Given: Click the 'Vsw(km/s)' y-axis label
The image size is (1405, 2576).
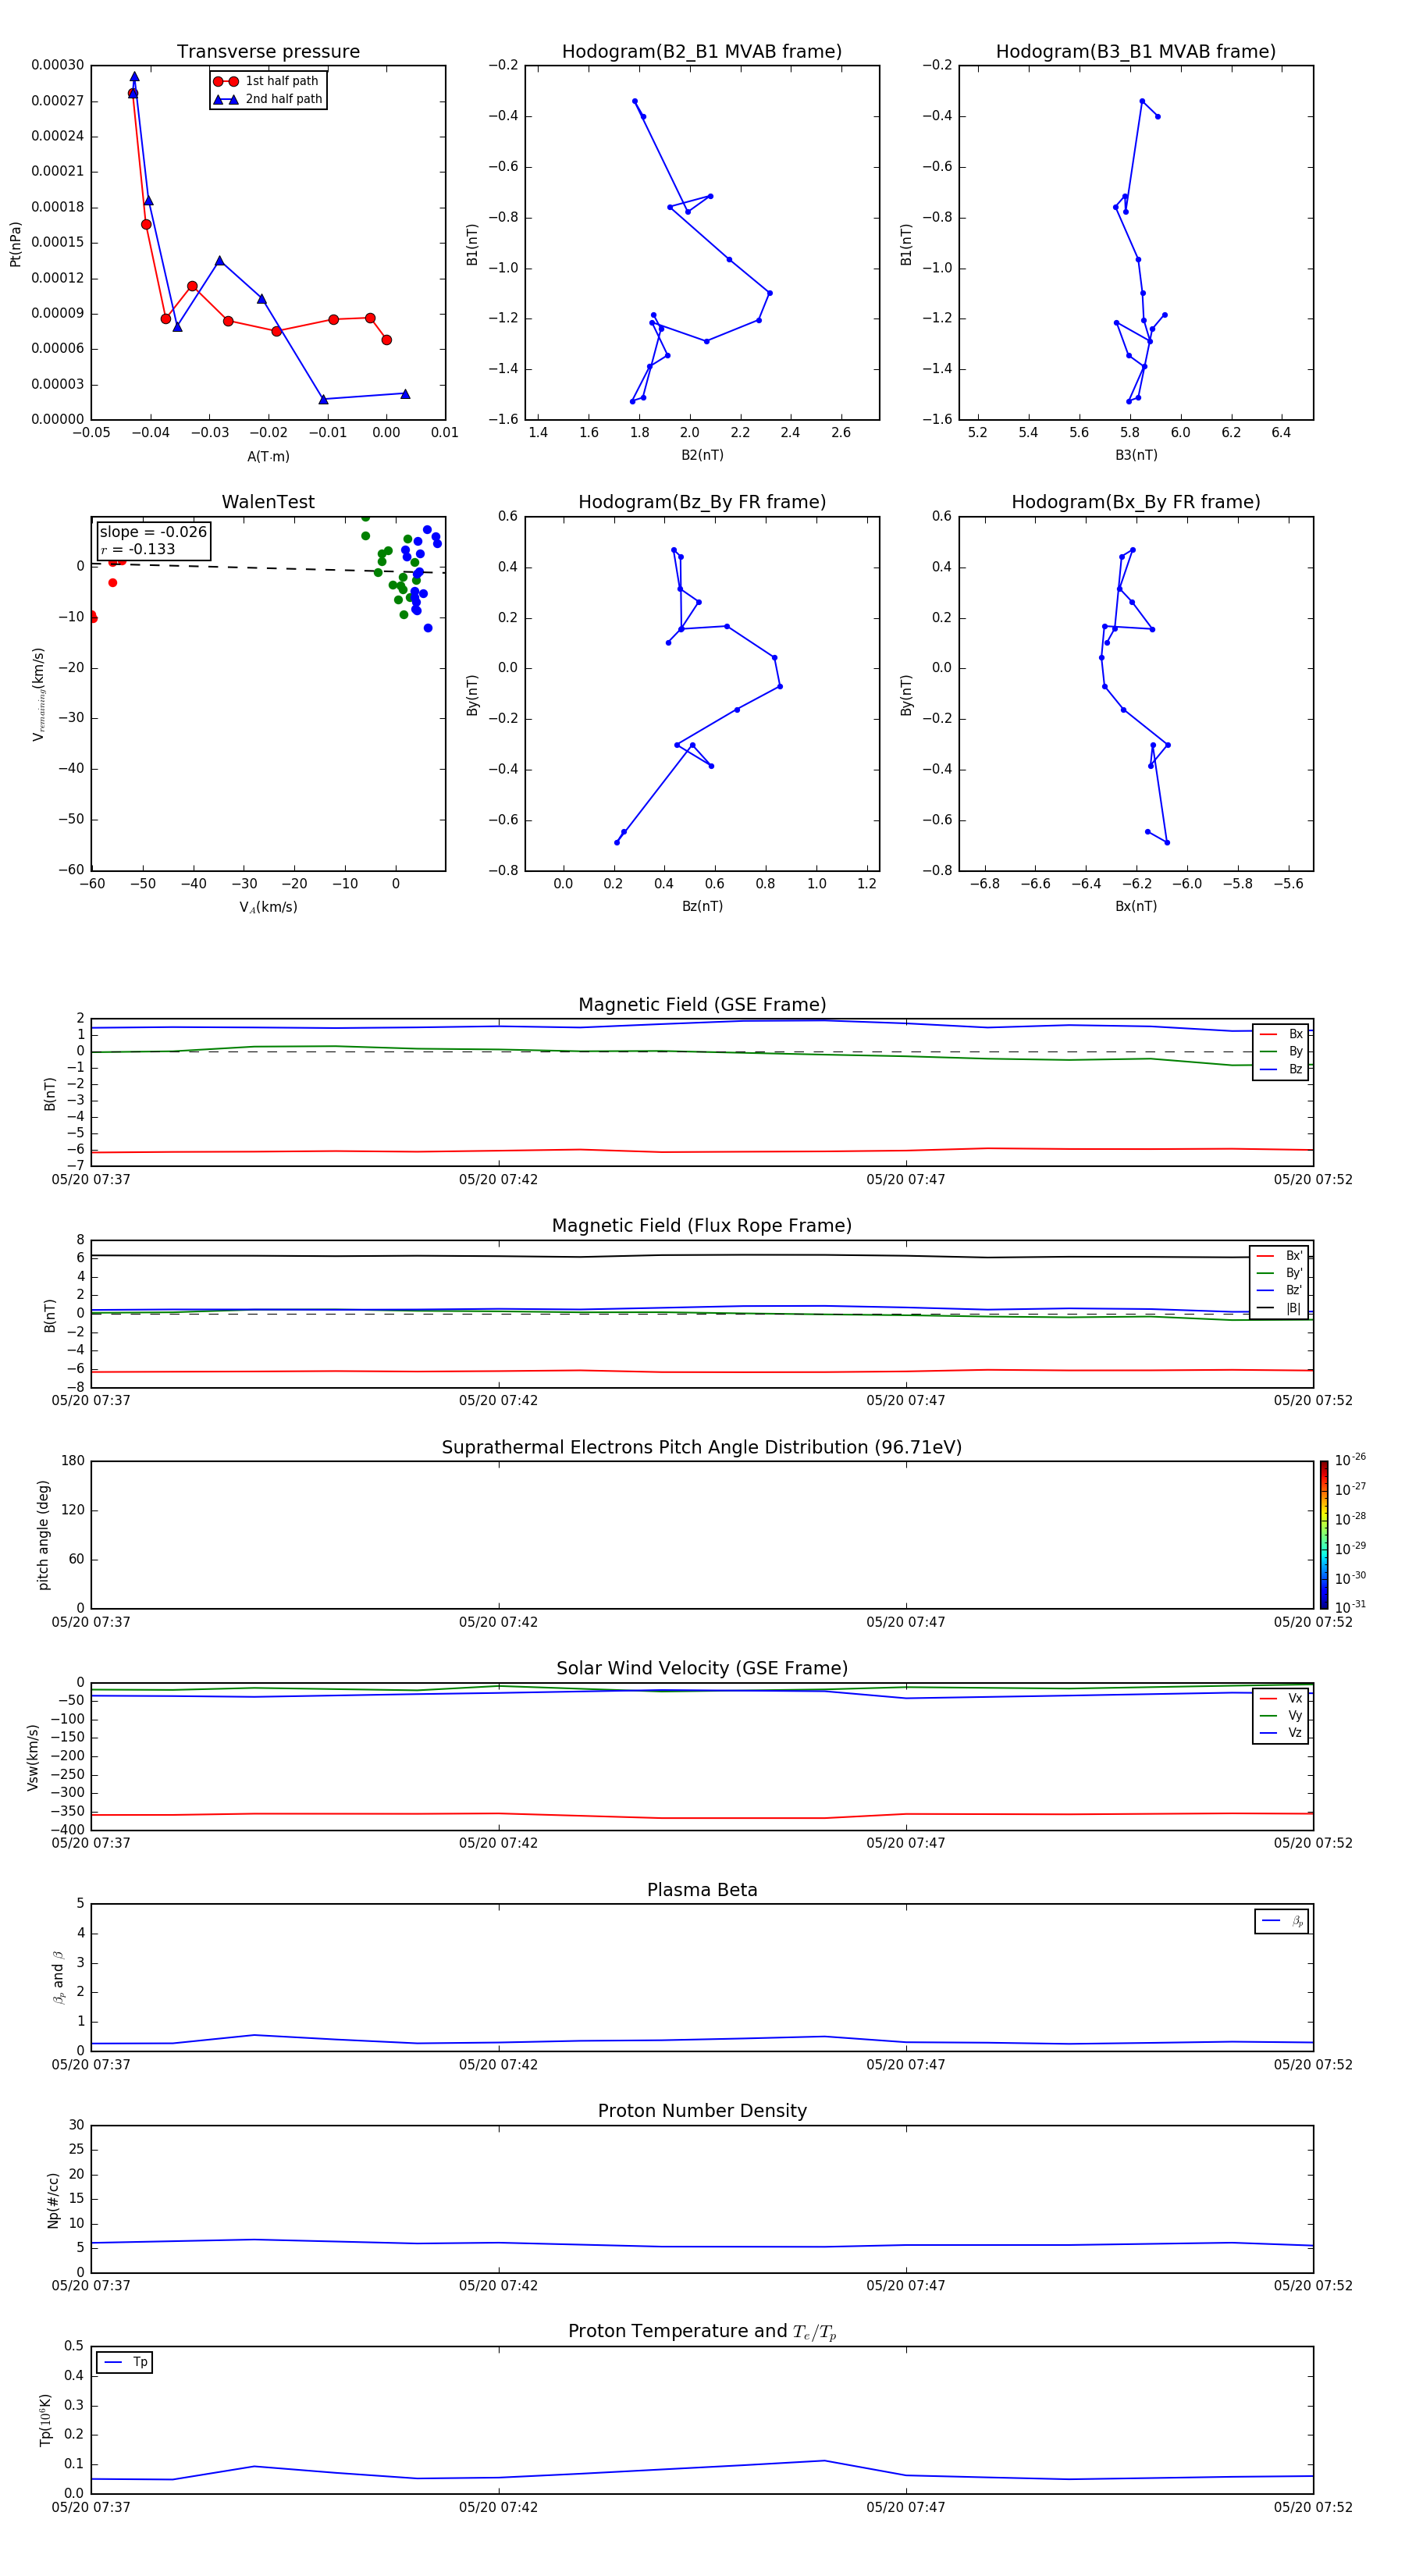Looking at the screenshot, I should [33, 1757].
